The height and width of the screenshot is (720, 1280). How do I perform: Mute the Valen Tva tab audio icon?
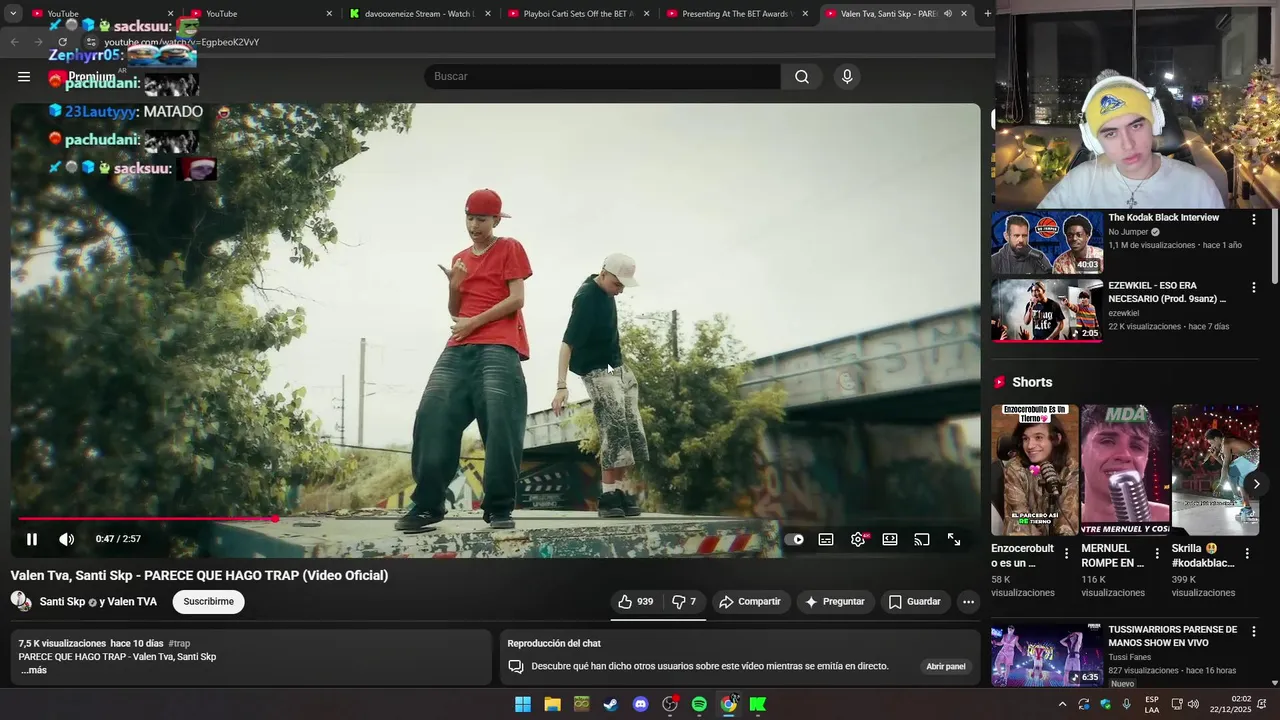pyautogui.click(x=947, y=14)
